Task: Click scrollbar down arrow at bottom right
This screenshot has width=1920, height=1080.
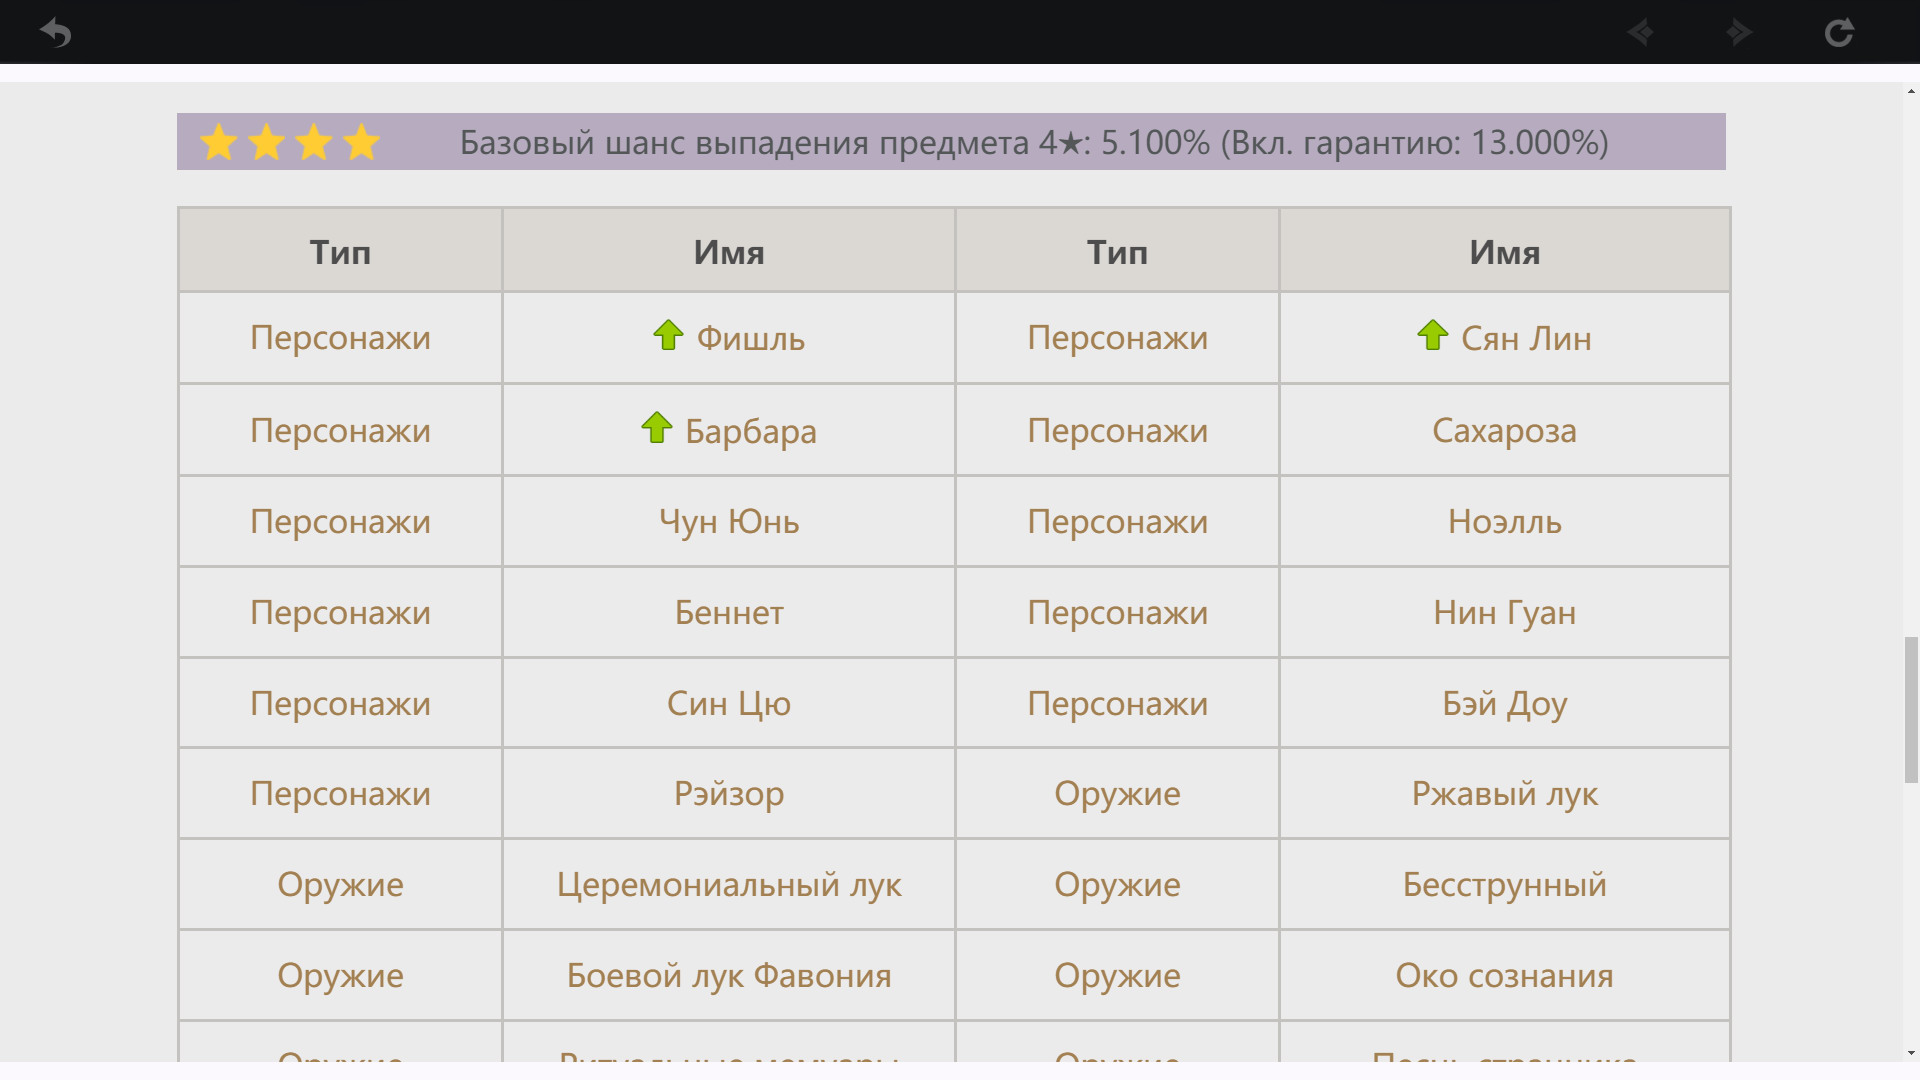Action: (x=1911, y=1053)
